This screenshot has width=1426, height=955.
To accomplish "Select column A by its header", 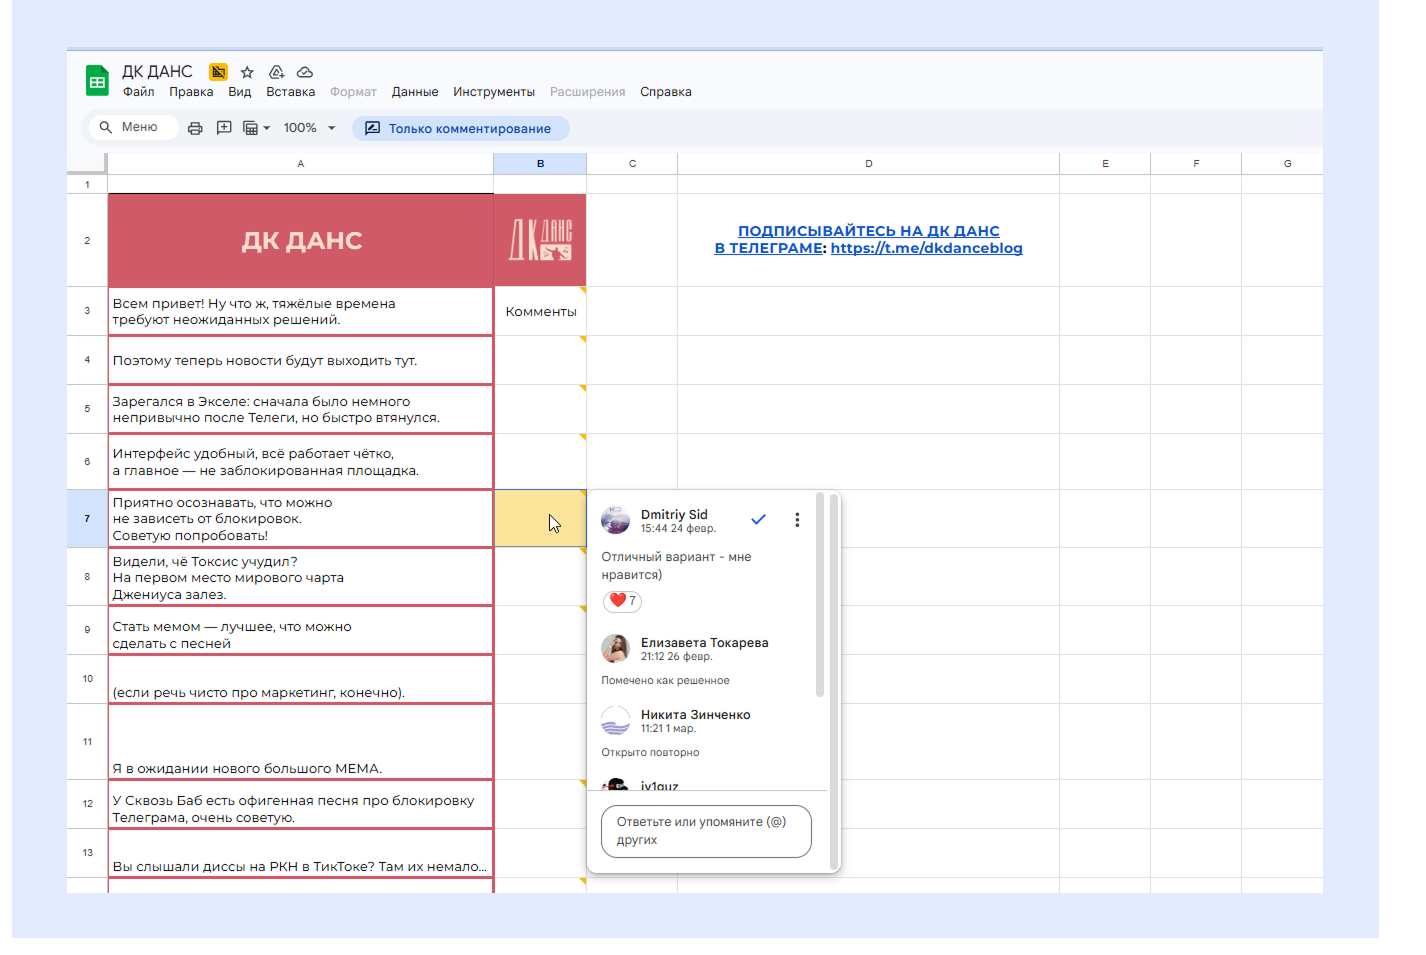I will [x=300, y=163].
